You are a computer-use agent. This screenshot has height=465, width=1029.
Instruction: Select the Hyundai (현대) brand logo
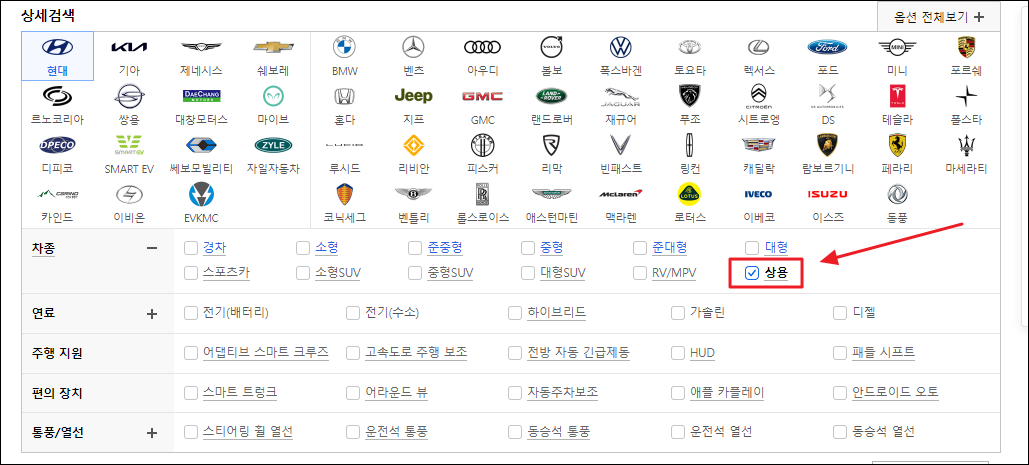58,47
